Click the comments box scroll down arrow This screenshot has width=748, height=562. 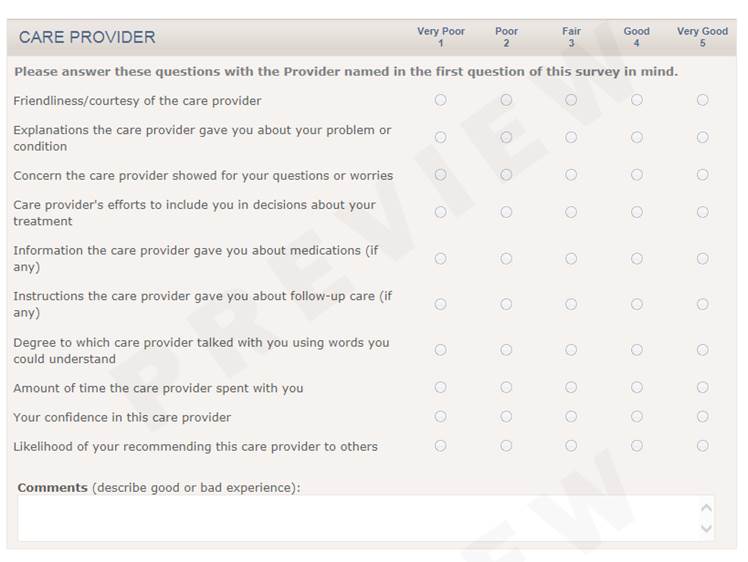point(707,529)
